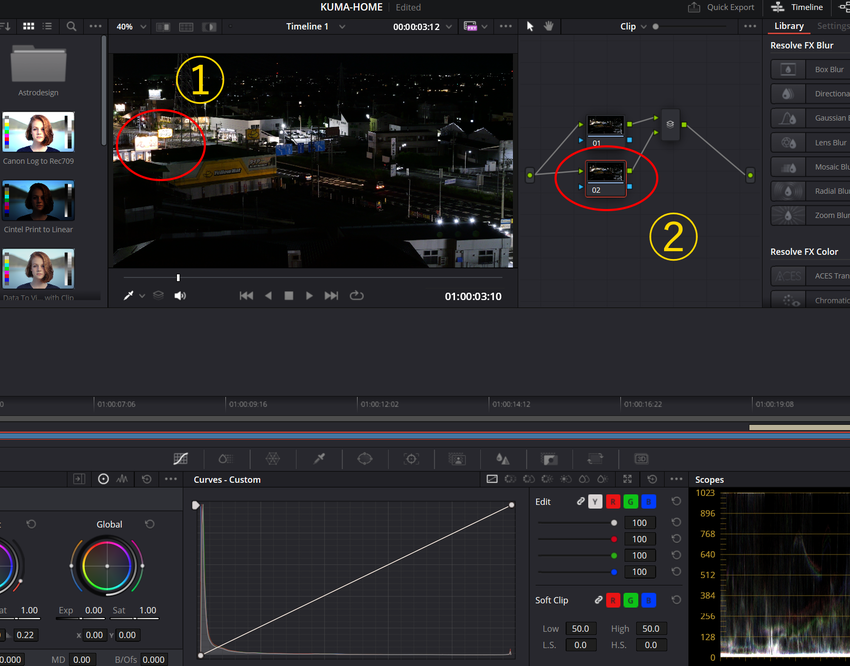
Task: Adjust the Y intensity slider handle
Action: point(614,523)
